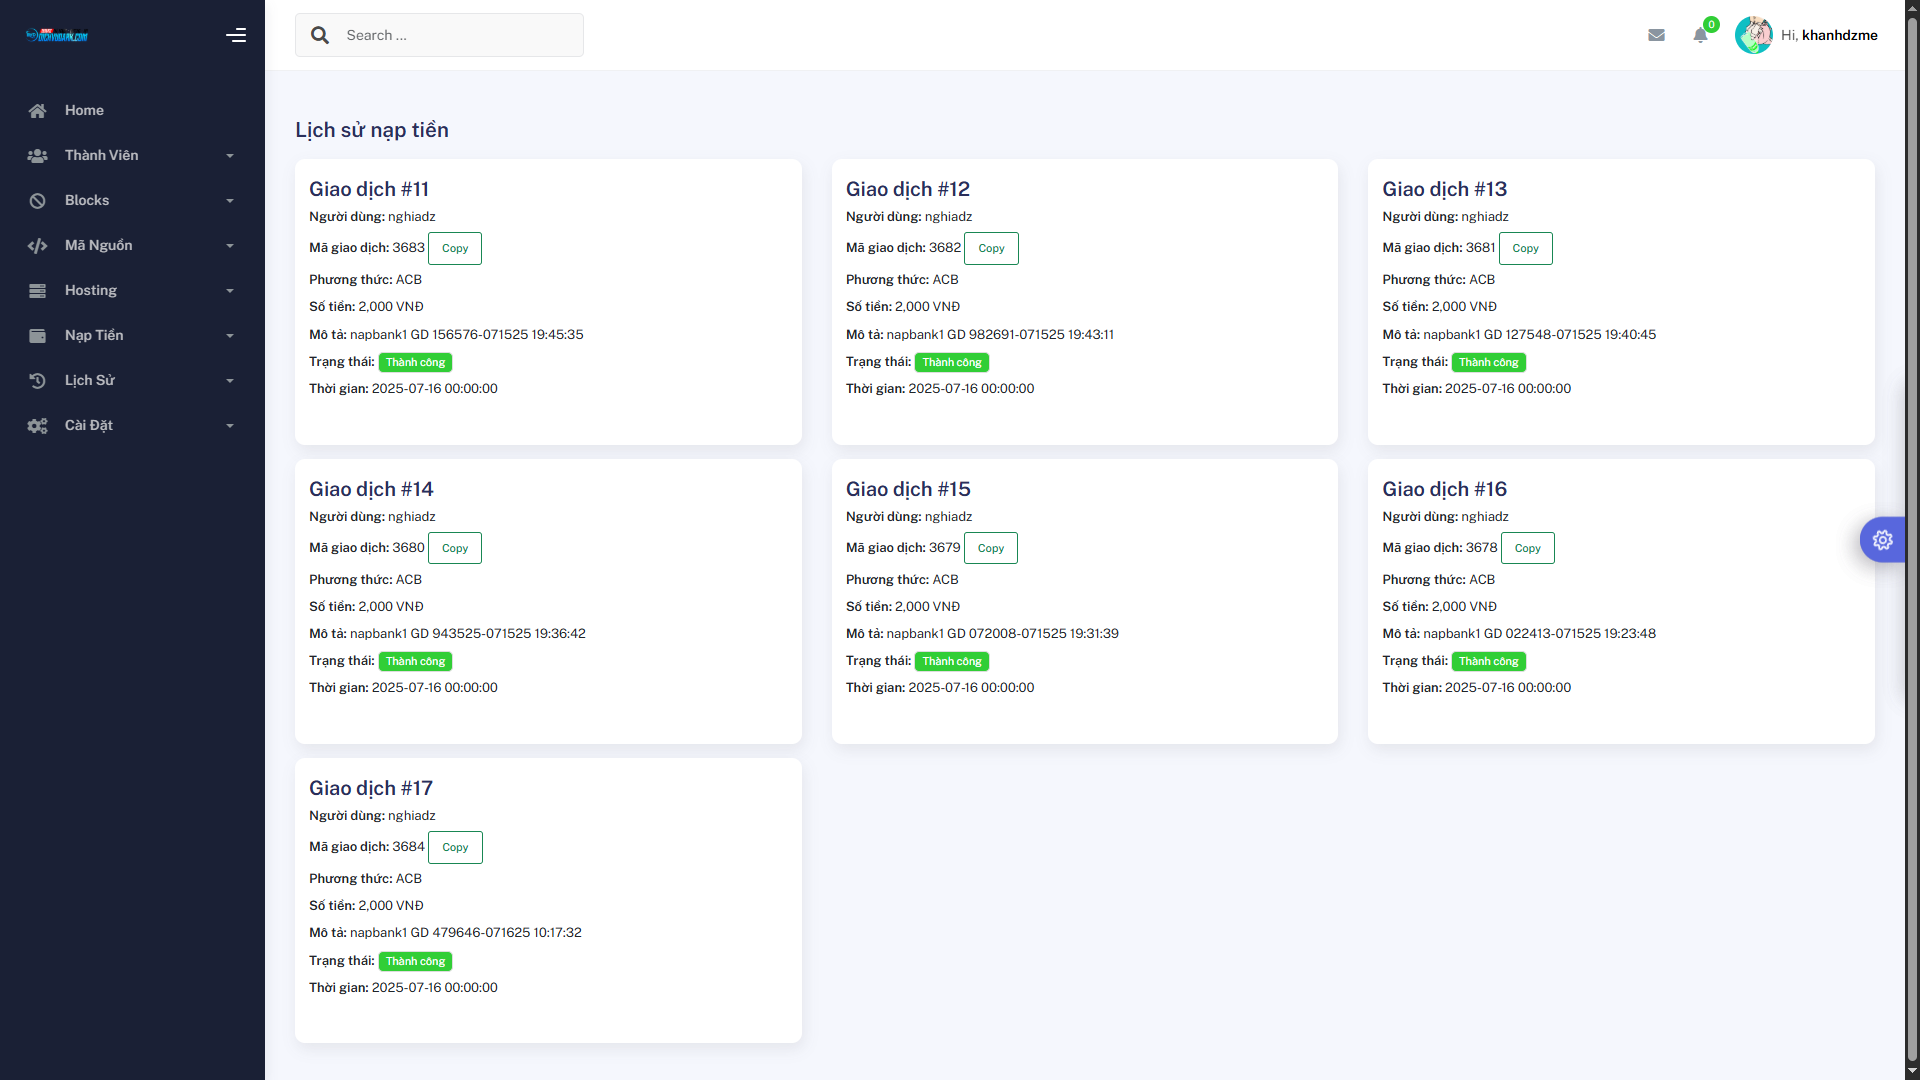Copy transaction code 3683
This screenshot has height=1080, width=1920.
click(x=455, y=248)
